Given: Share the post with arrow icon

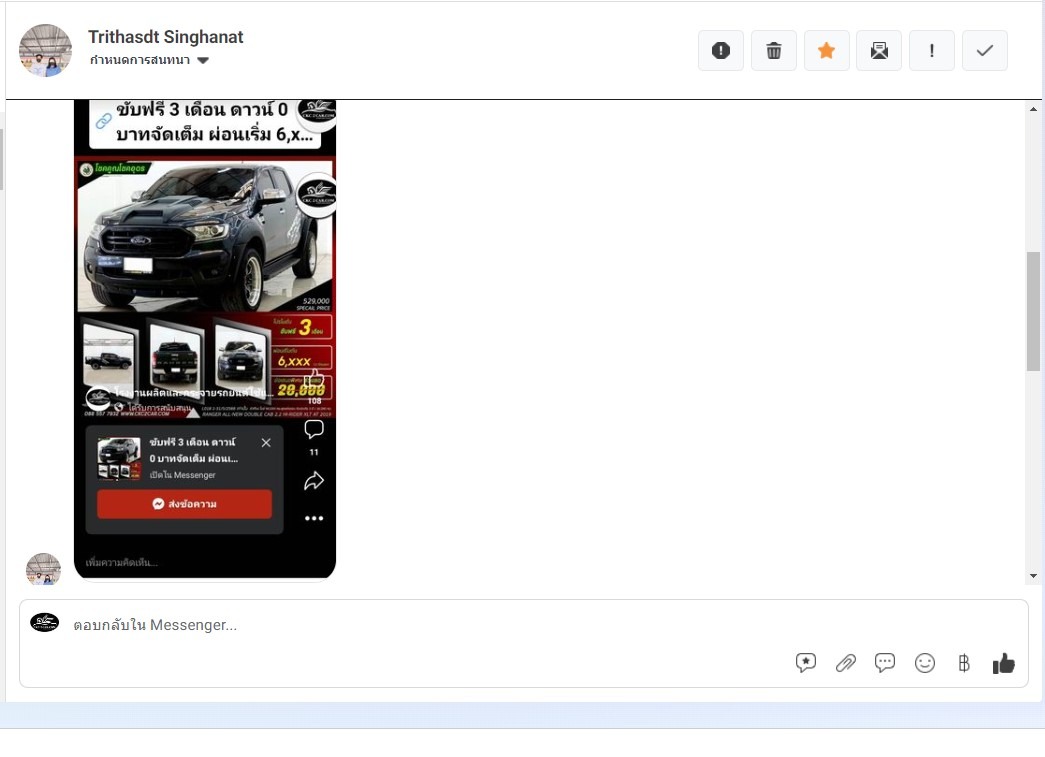Looking at the screenshot, I should 314,480.
